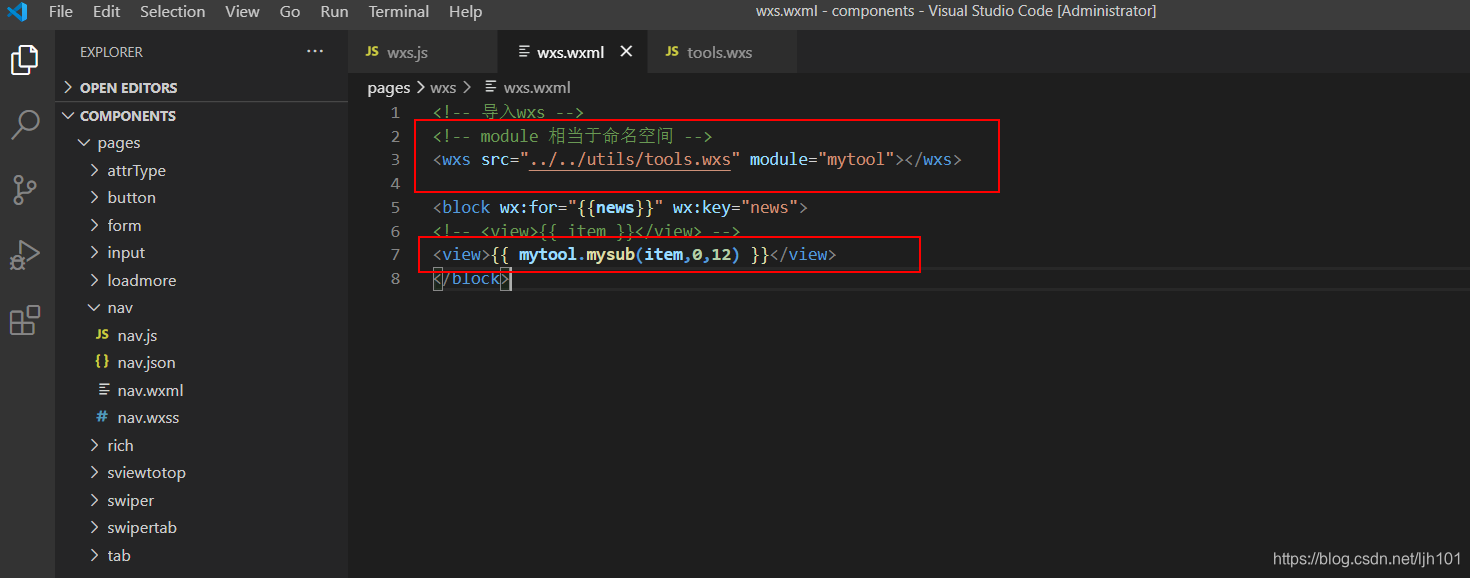Open the Edit menu
This screenshot has width=1470, height=578.
click(106, 12)
